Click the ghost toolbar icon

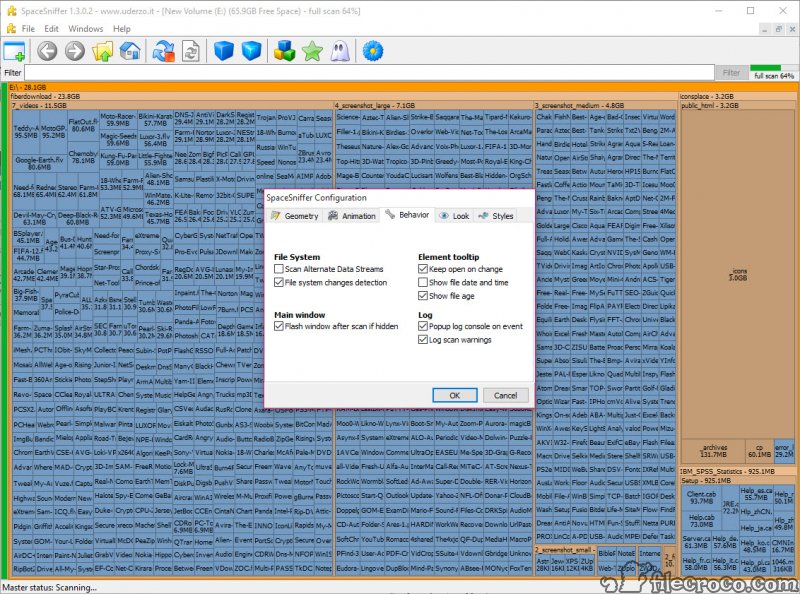coord(340,51)
